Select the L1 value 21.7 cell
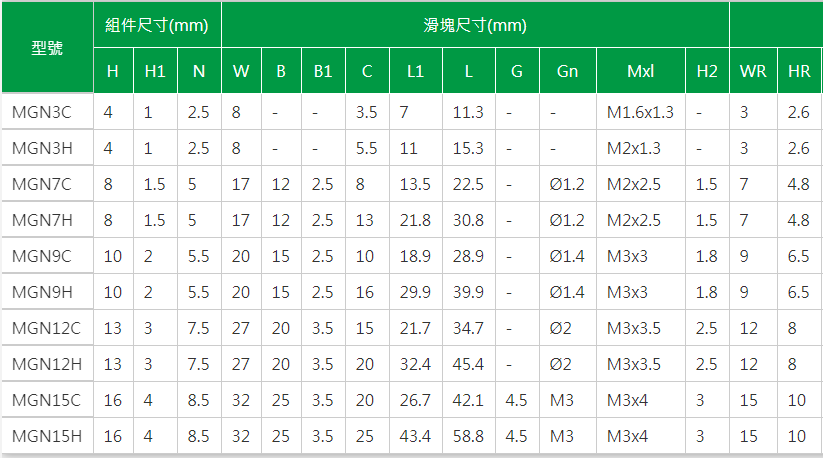Image resolution: width=823 pixels, height=458 pixels. pyautogui.click(x=416, y=328)
